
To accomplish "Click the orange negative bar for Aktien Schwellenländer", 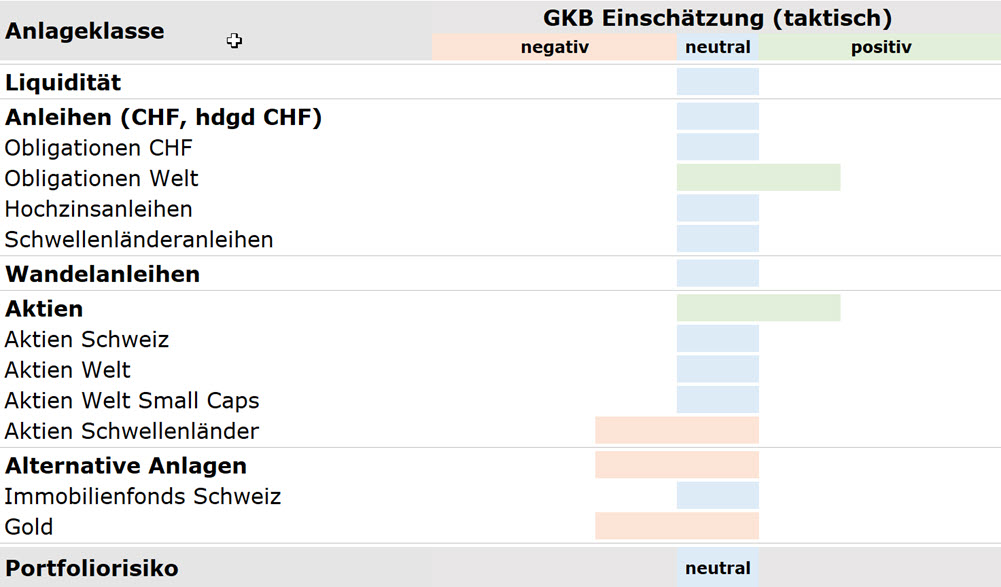I will [677, 431].
